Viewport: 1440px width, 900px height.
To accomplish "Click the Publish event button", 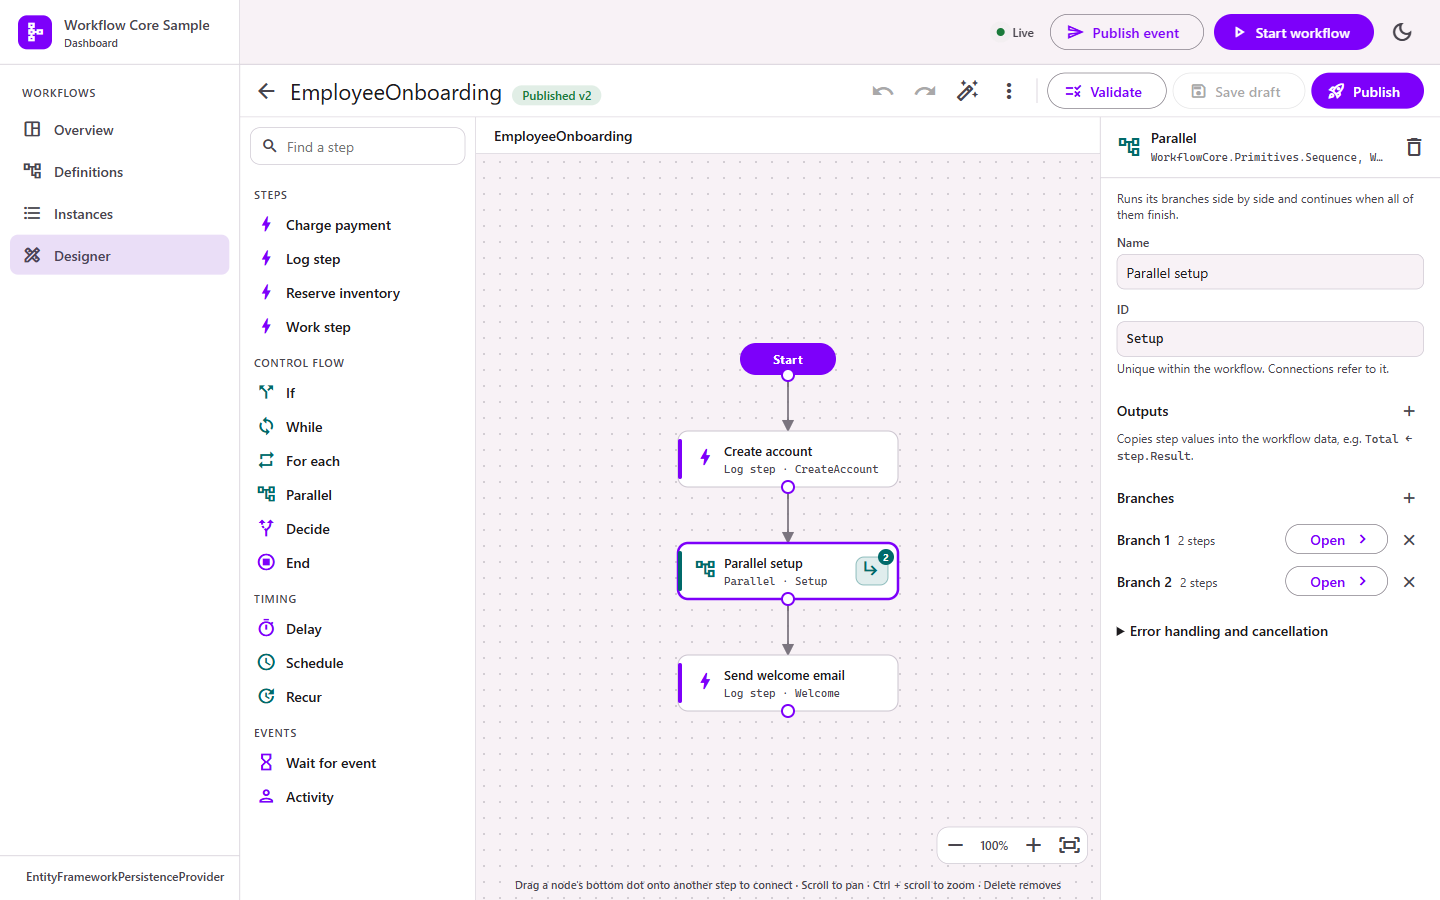I will tap(1127, 33).
